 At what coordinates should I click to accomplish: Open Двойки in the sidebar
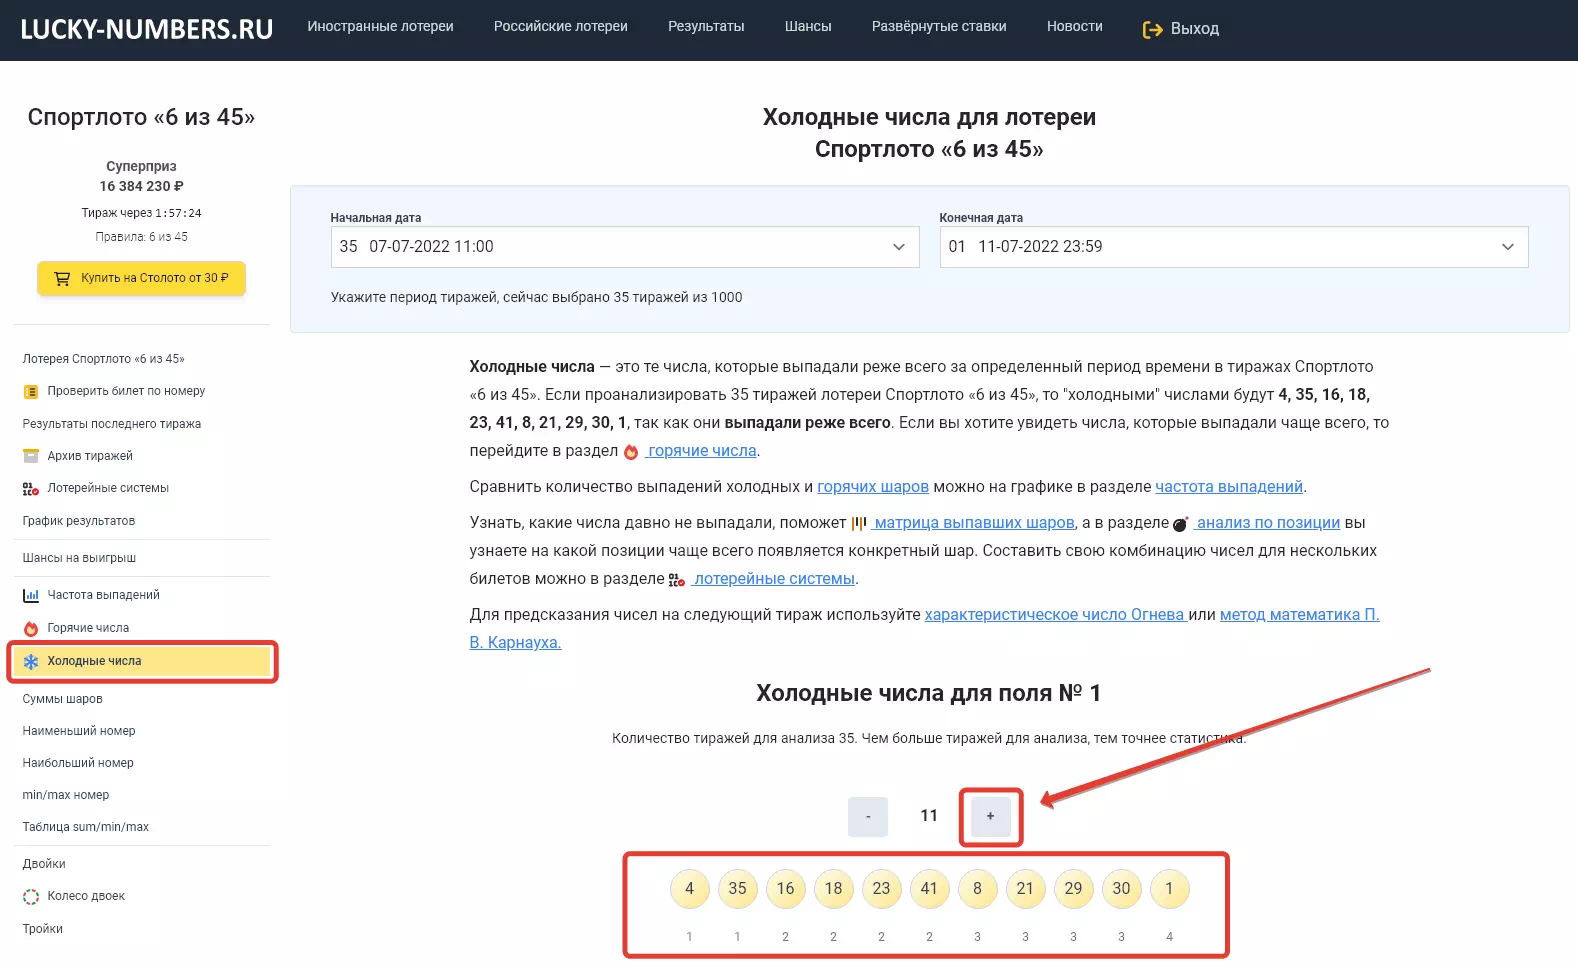point(44,864)
